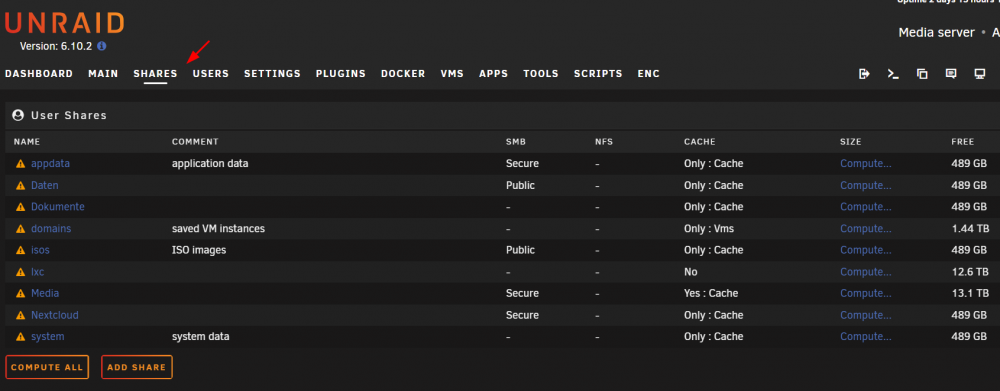Click the warning icon next to domains
1000x391 pixels.
click(x=20, y=229)
